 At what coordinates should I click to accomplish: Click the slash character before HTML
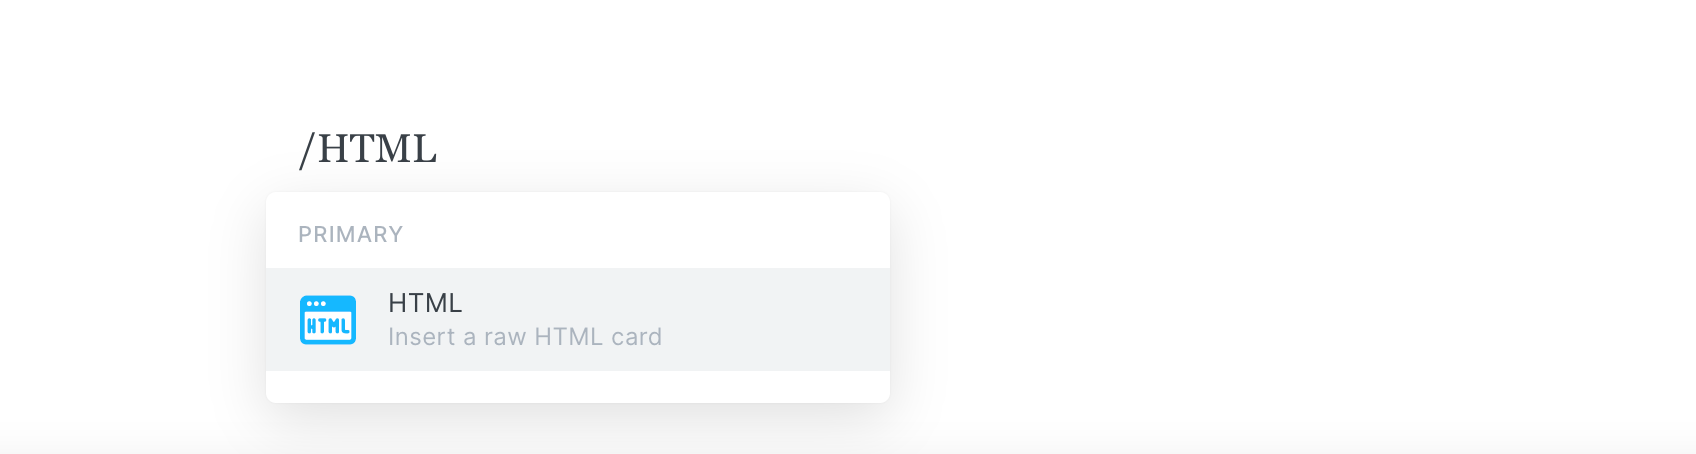pyautogui.click(x=307, y=150)
